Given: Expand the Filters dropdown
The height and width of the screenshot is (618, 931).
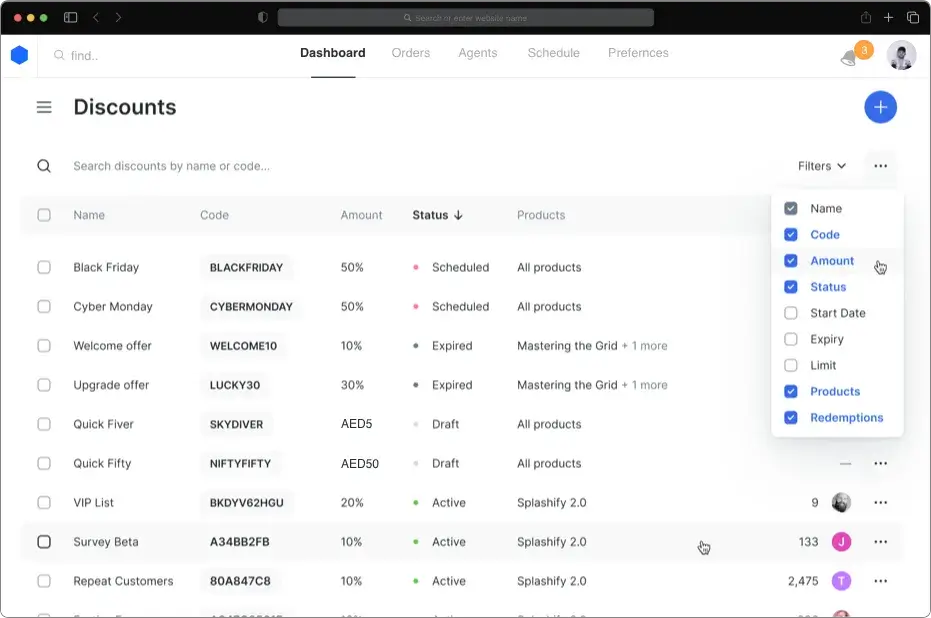Looking at the screenshot, I should (822, 166).
